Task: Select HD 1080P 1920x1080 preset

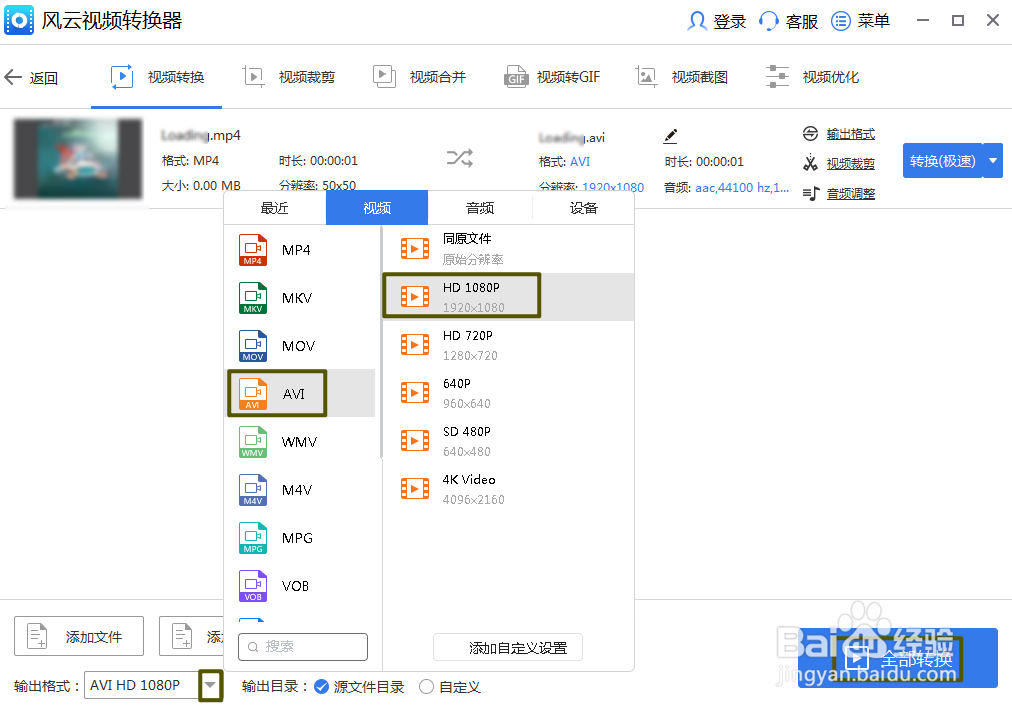Action: tap(509, 297)
